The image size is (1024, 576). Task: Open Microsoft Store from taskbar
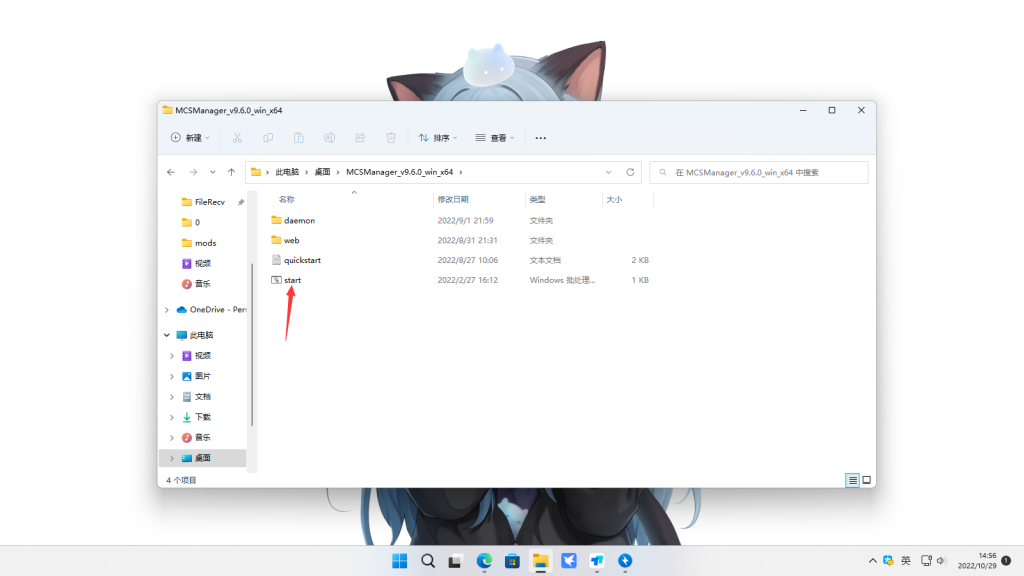(x=512, y=561)
